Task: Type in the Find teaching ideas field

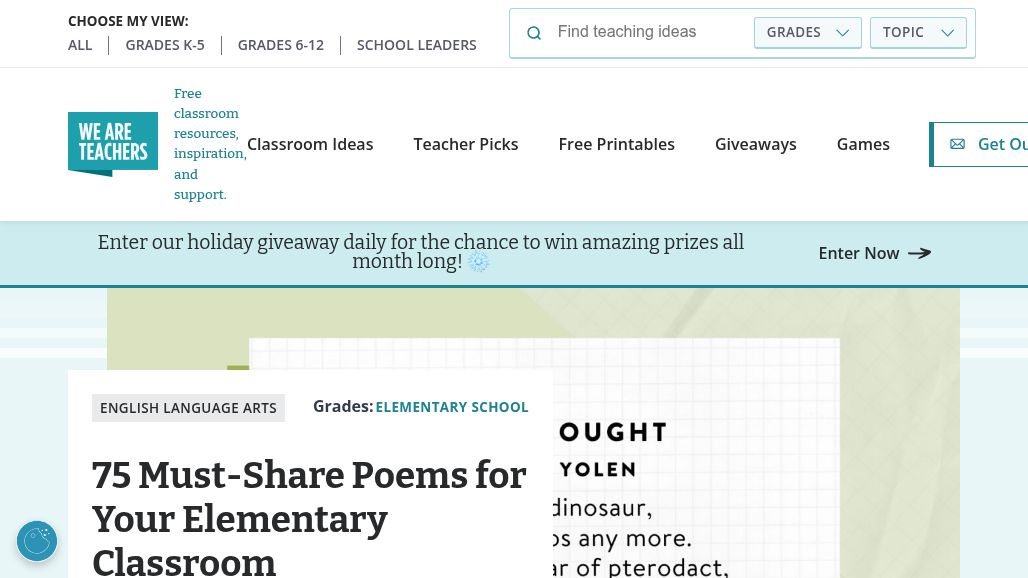Action: (x=648, y=32)
